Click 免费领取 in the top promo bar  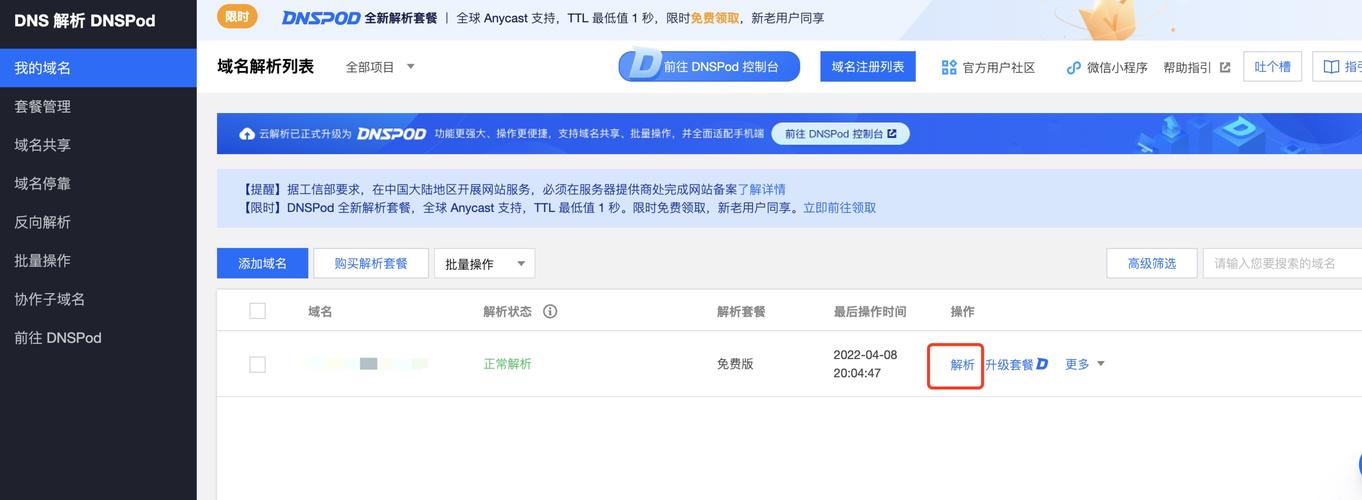tap(715, 18)
